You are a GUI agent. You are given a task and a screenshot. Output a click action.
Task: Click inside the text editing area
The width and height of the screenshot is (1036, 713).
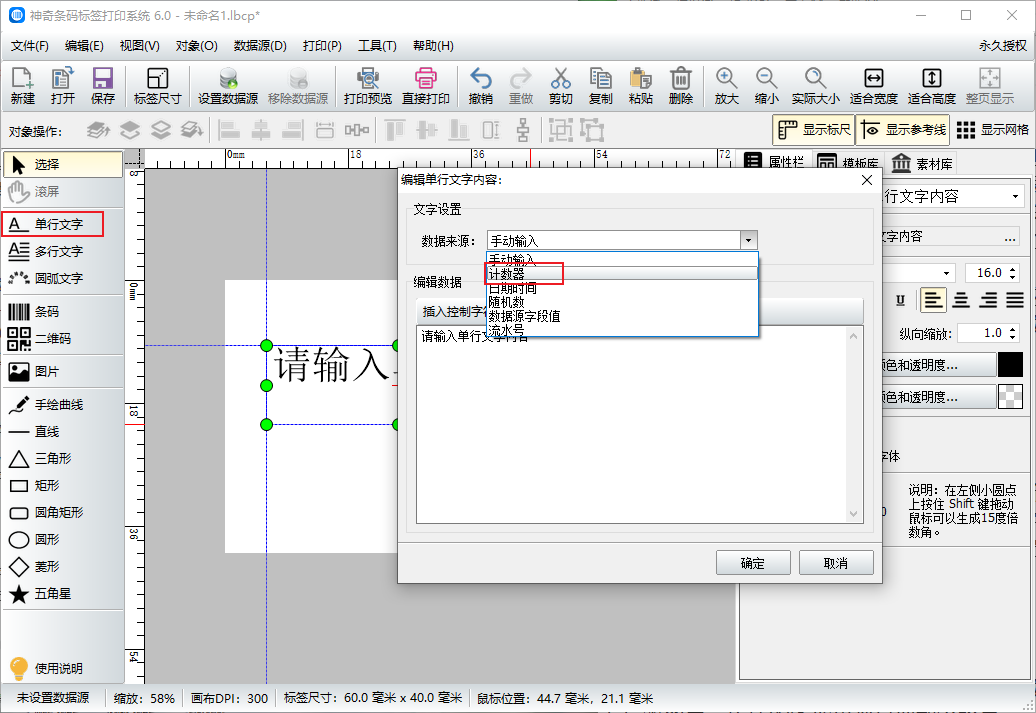click(632, 430)
